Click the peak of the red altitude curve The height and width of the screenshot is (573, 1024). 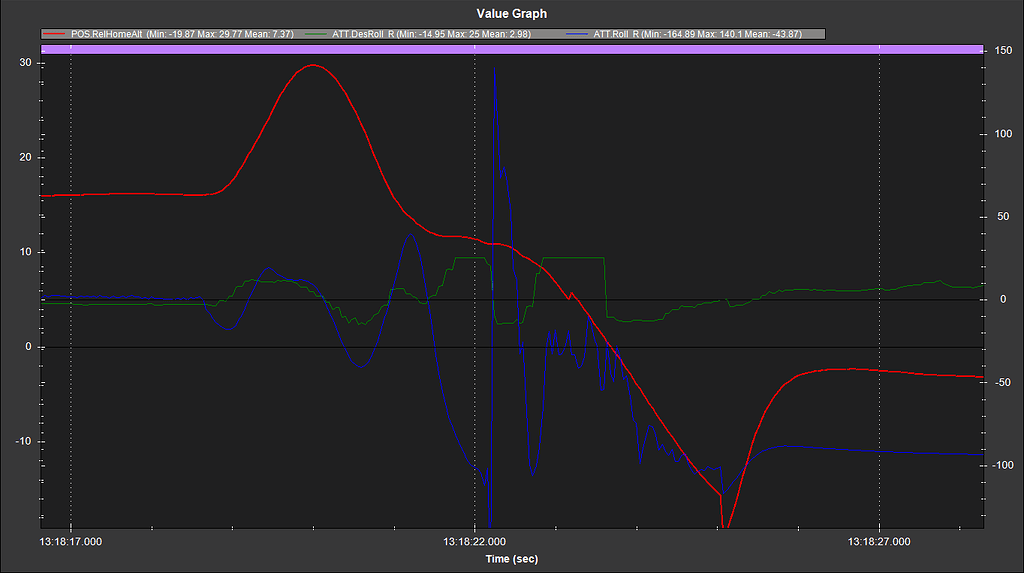[x=313, y=65]
